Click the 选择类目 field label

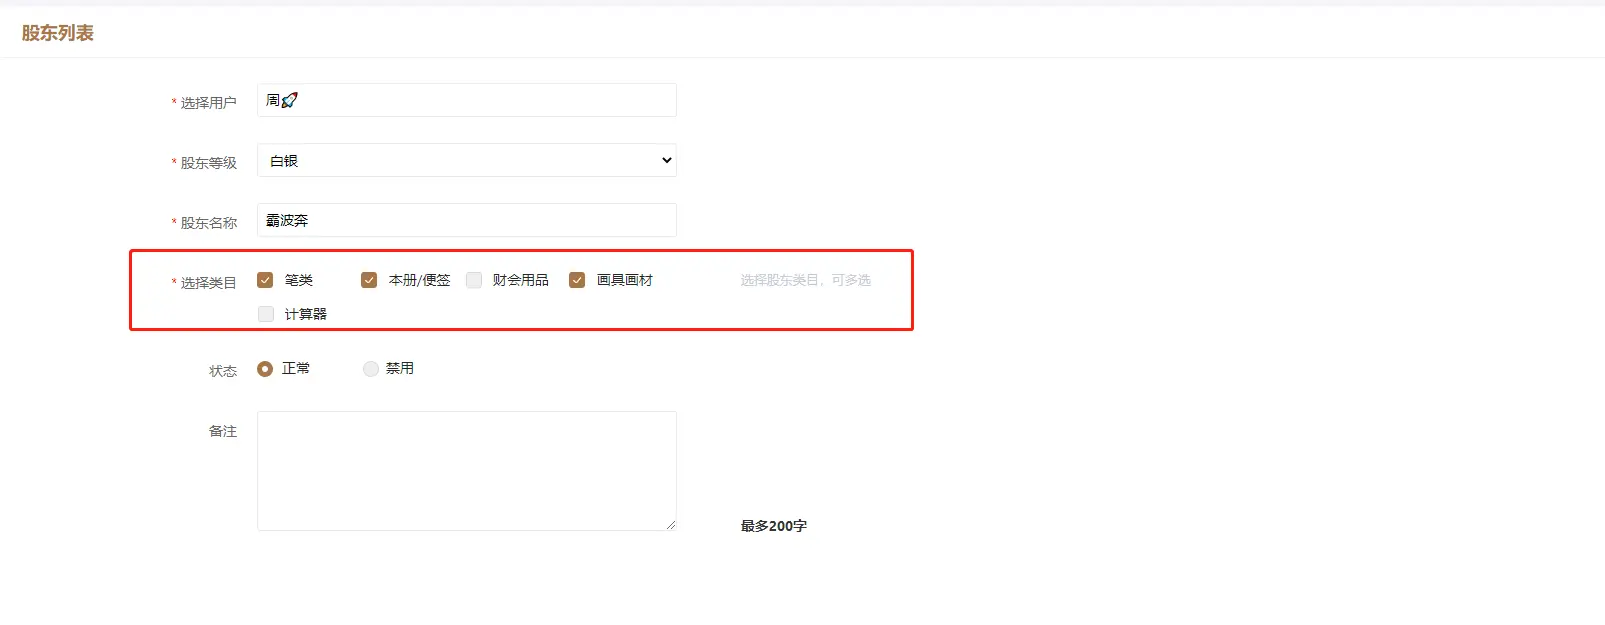(208, 283)
